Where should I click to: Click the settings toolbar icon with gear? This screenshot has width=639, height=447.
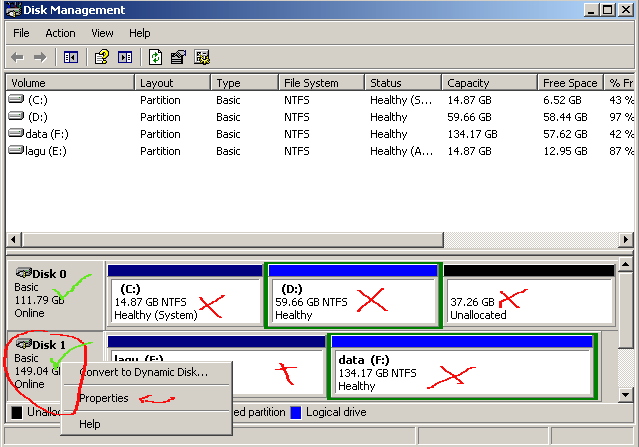click(x=202, y=57)
